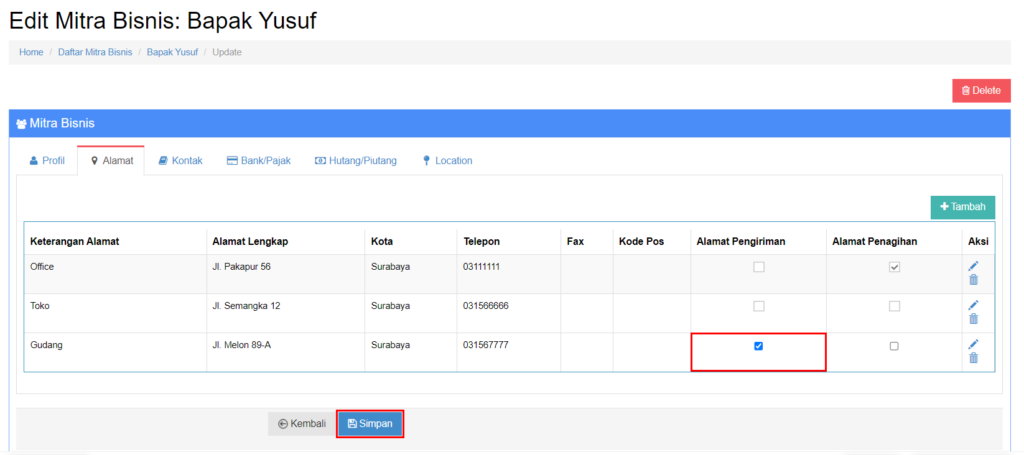Edit the Gudang address using pencil icon
This screenshot has height=455, width=1024.
coord(974,344)
